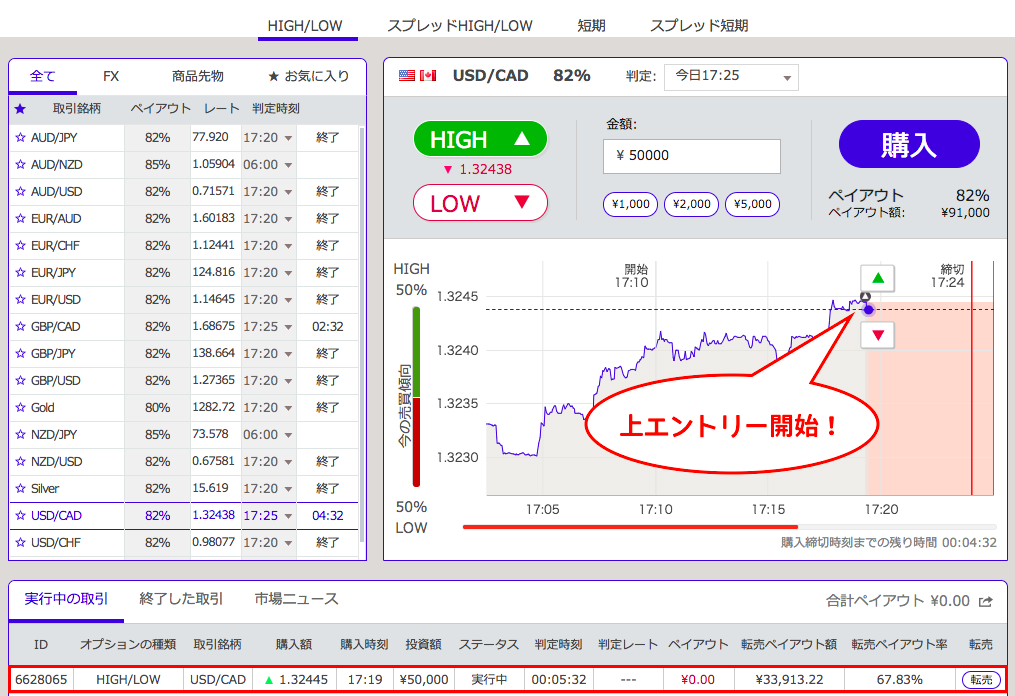Image resolution: width=1015 pixels, height=696 pixels.
Task: Click the 転売 resell button
Action: (980, 680)
